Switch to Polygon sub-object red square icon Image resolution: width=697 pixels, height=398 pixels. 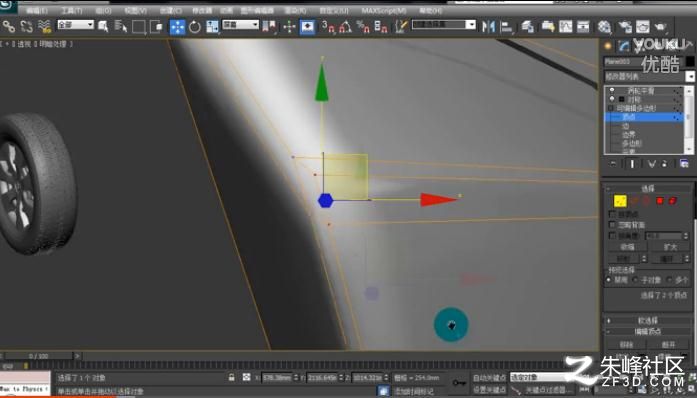tap(660, 201)
